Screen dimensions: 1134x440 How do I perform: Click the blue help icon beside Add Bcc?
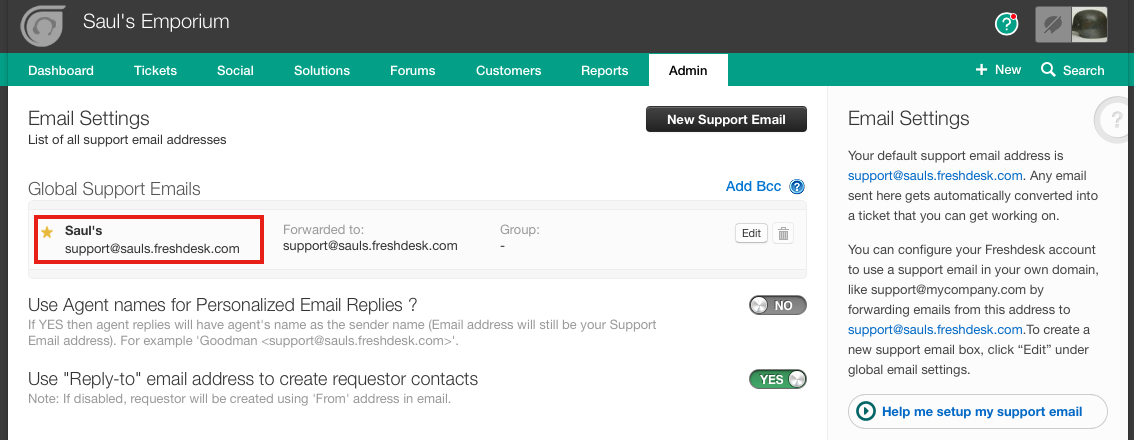[x=797, y=187]
